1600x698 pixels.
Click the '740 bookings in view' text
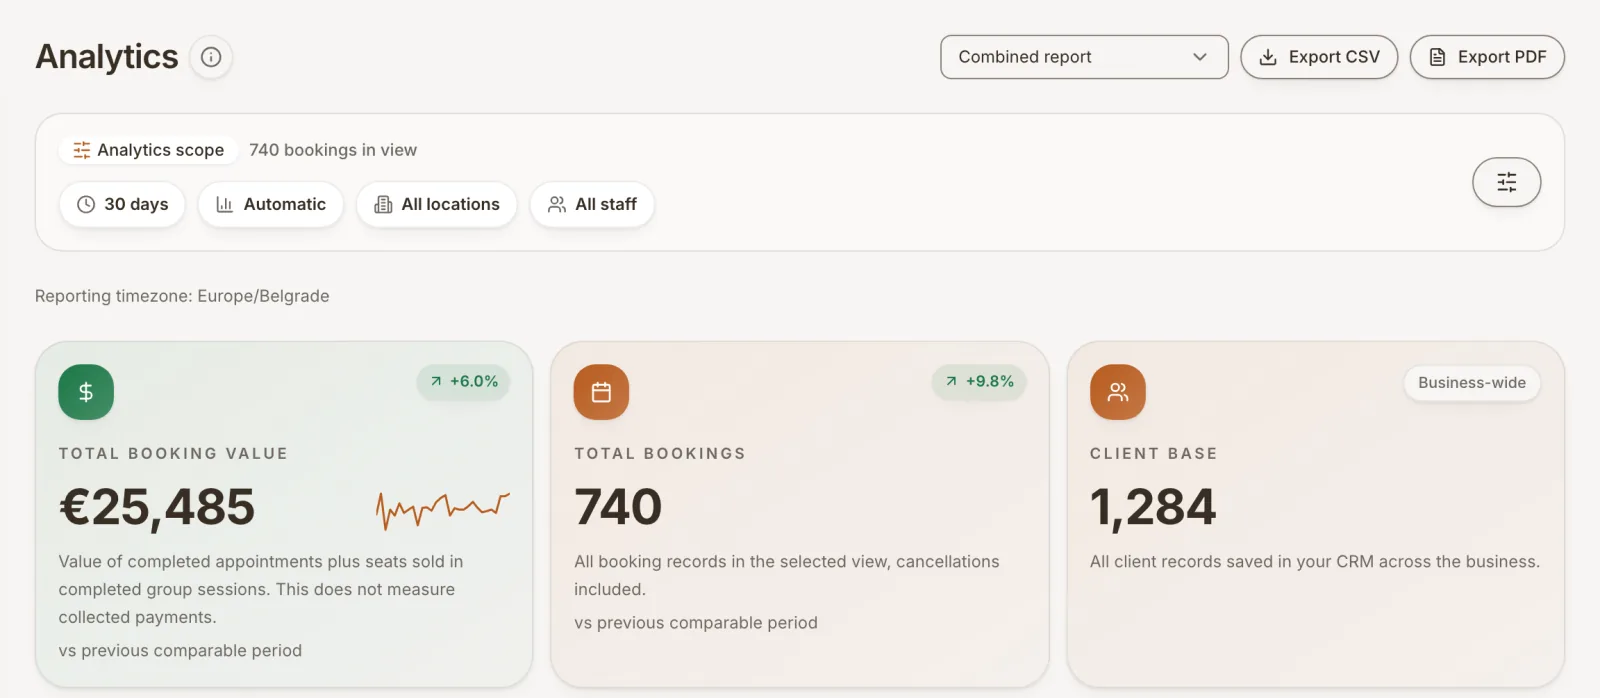333,150
